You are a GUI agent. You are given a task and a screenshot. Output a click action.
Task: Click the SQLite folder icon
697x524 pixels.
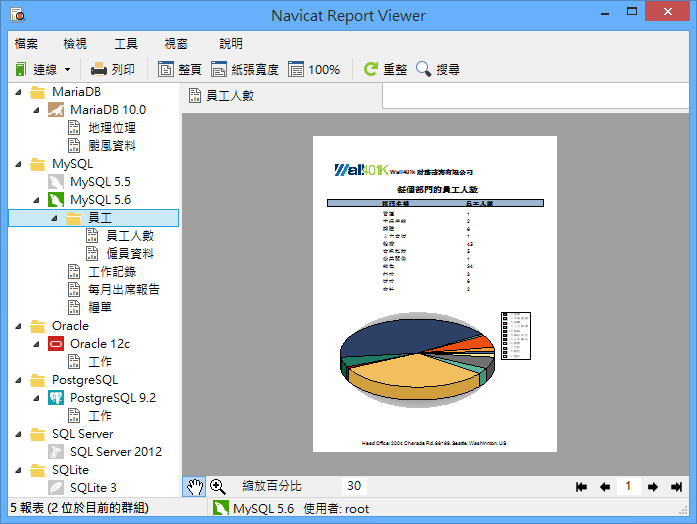[x=38, y=470]
